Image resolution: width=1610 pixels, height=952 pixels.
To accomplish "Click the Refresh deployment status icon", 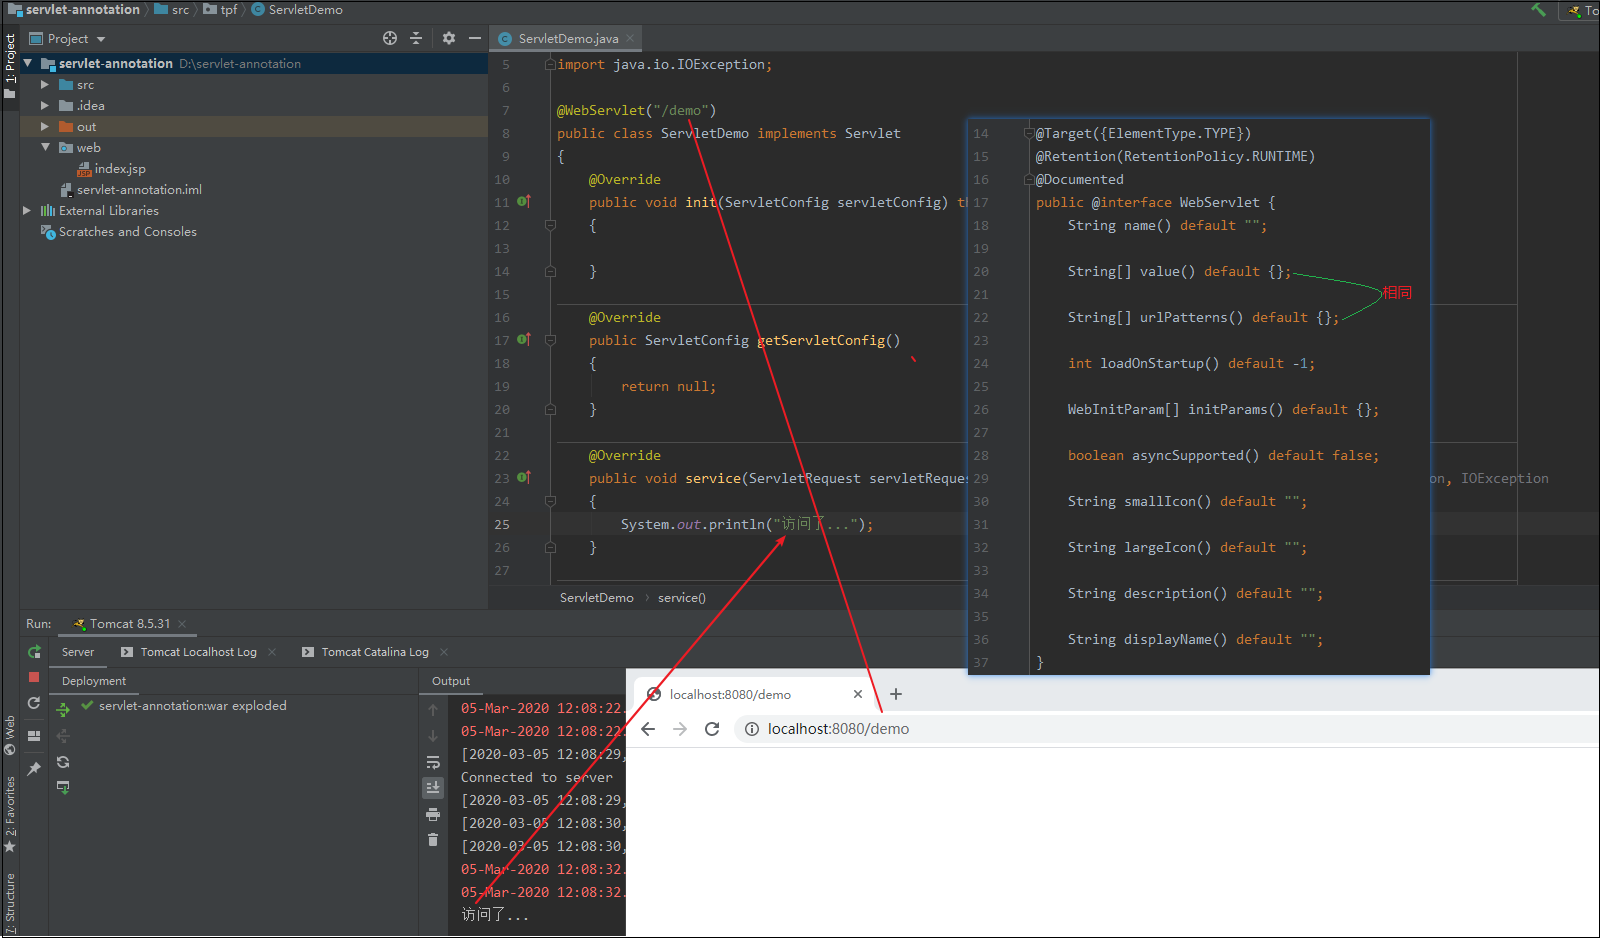I will (x=63, y=762).
